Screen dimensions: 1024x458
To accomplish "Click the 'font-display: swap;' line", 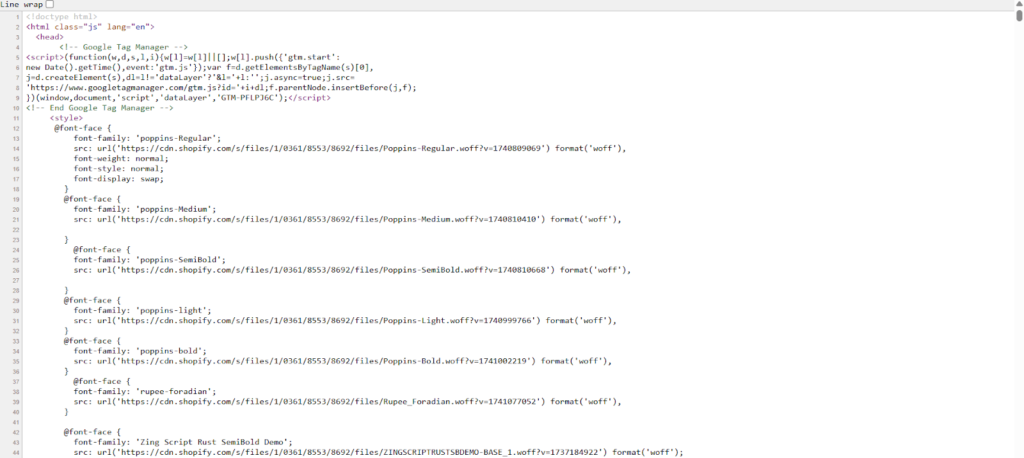I will pos(118,179).
